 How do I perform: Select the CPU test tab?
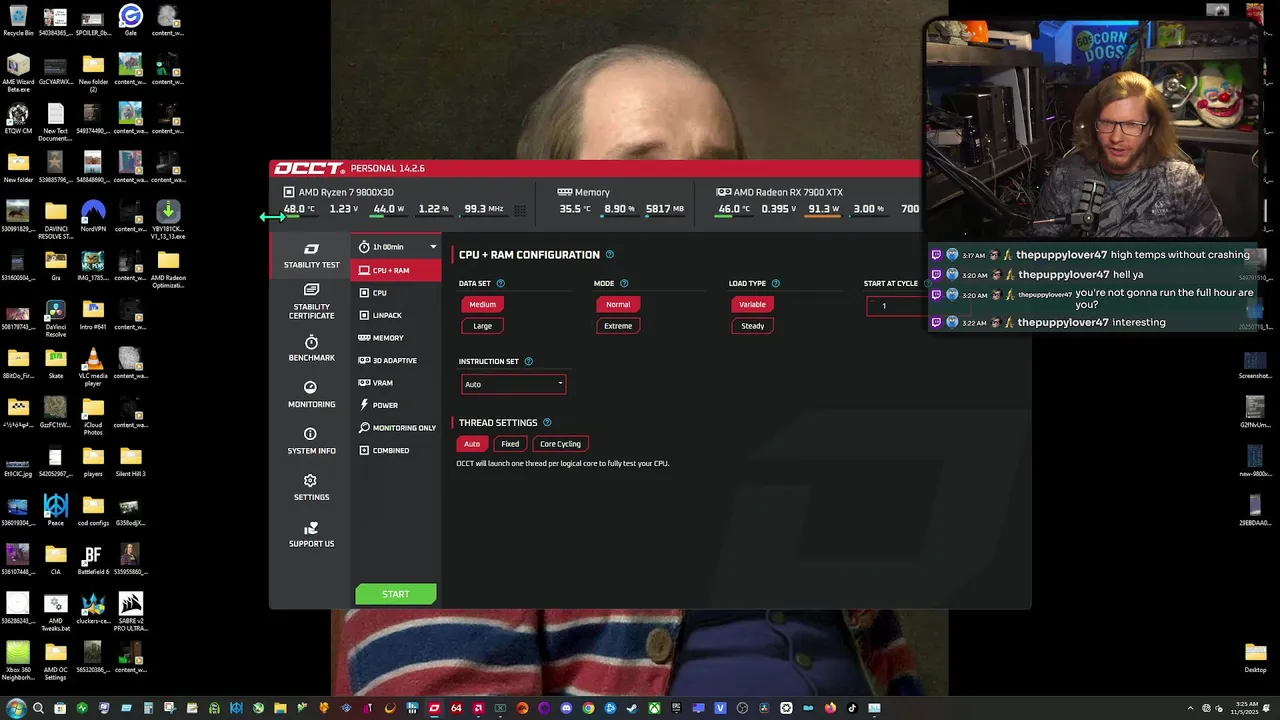click(x=395, y=293)
